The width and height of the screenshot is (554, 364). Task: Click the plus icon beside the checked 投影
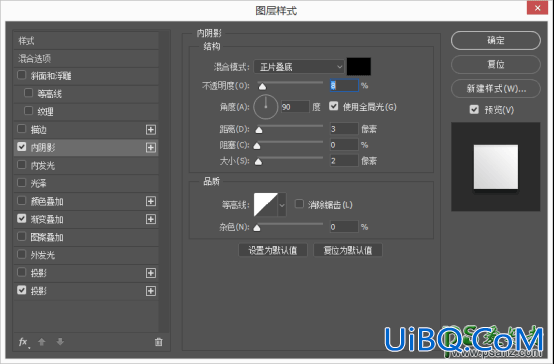[151, 291]
